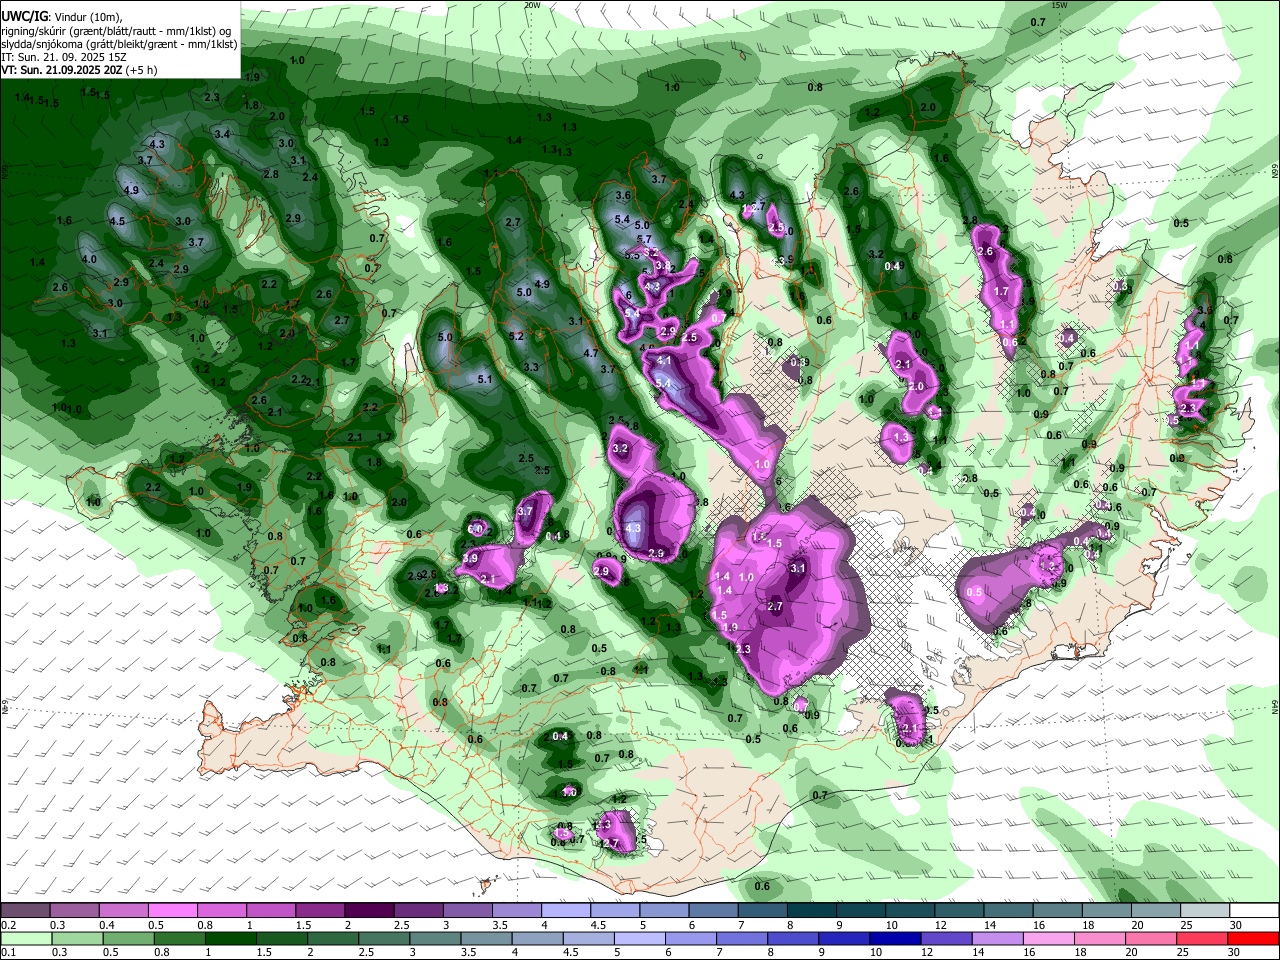The image size is (1280, 960).
Task: Click the grayish-purple 0.2–0.3 swatch on the top scale
Action: pyautogui.click(x=25, y=911)
